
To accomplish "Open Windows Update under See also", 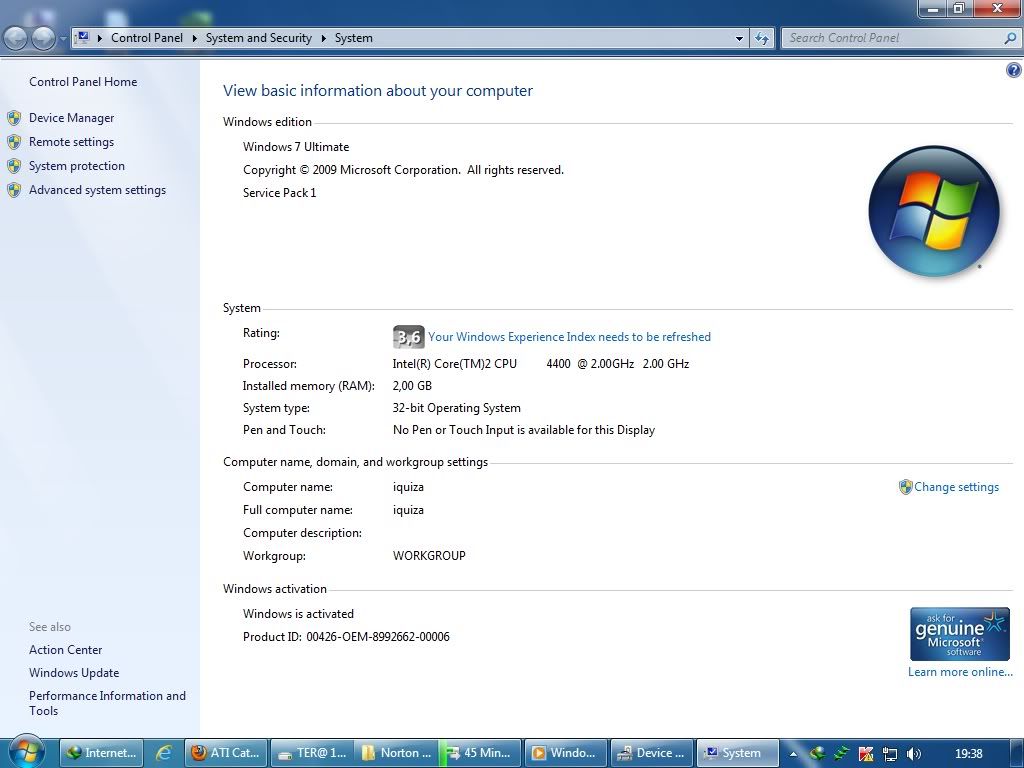I will pyautogui.click(x=74, y=673).
